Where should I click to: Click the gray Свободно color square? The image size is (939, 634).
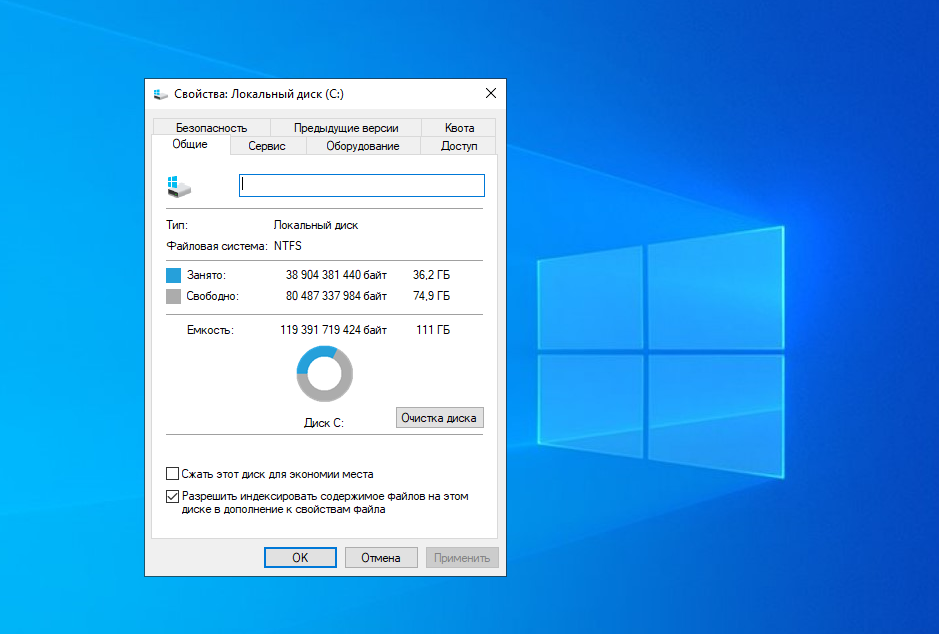click(x=173, y=296)
